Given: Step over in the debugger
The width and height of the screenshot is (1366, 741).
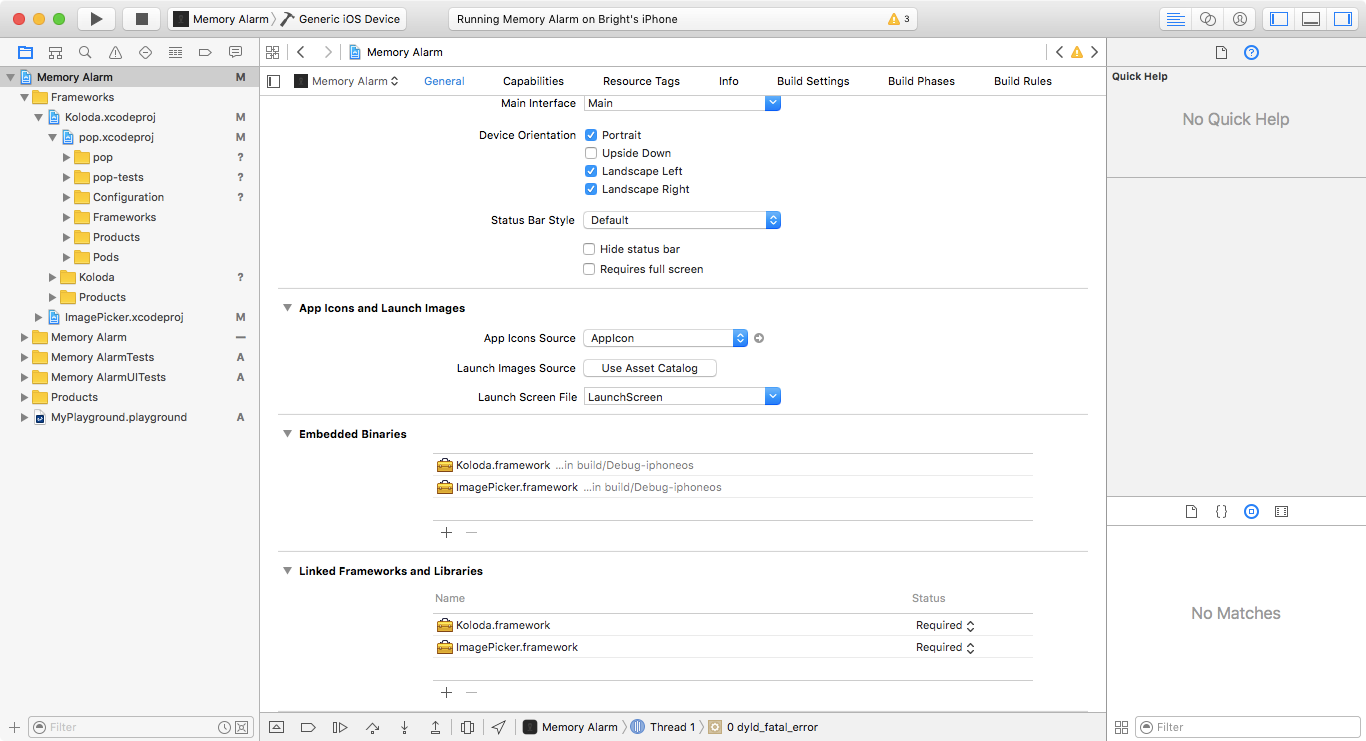Looking at the screenshot, I should tap(372, 727).
